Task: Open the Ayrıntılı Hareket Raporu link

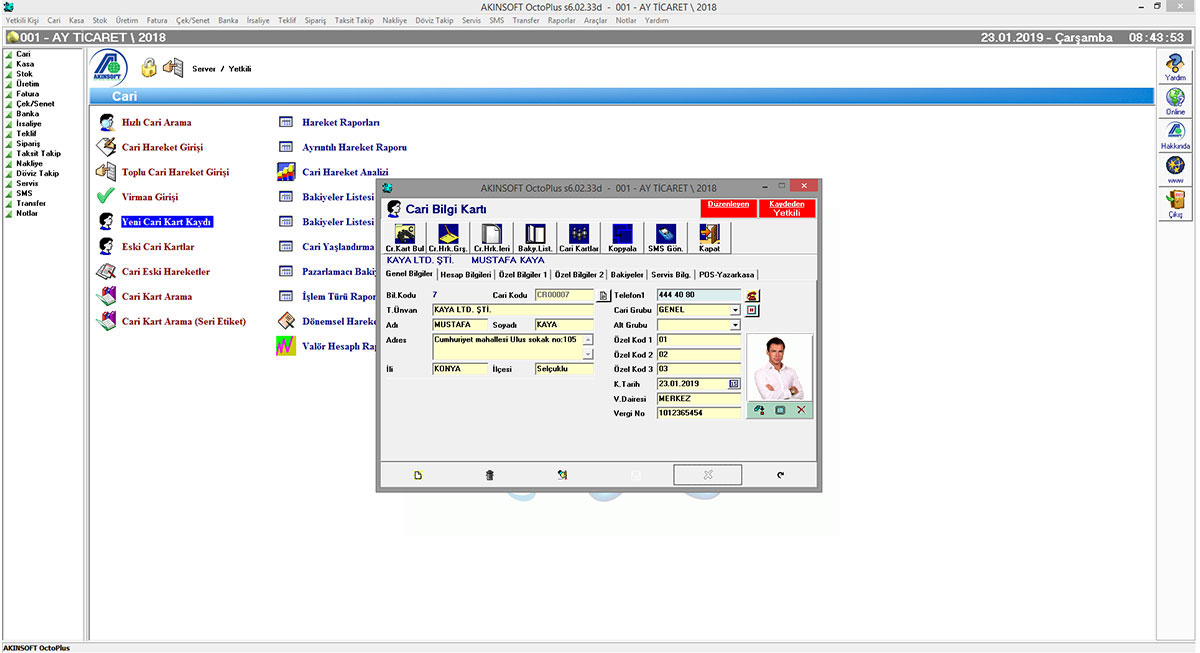Action: tap(355, 148)
